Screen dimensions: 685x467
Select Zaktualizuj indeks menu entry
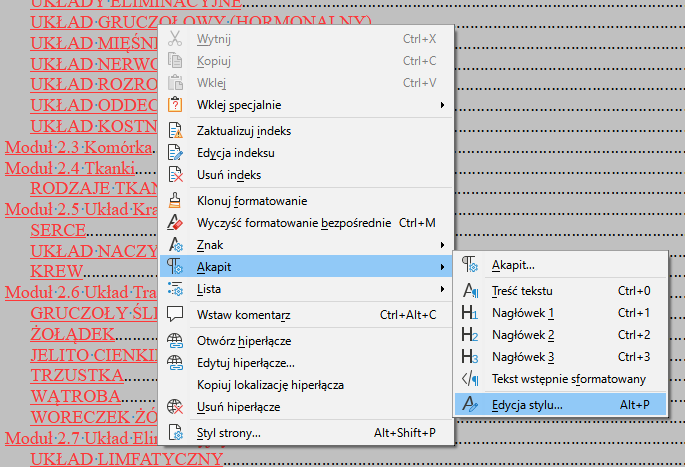click(x=306, y=131)
